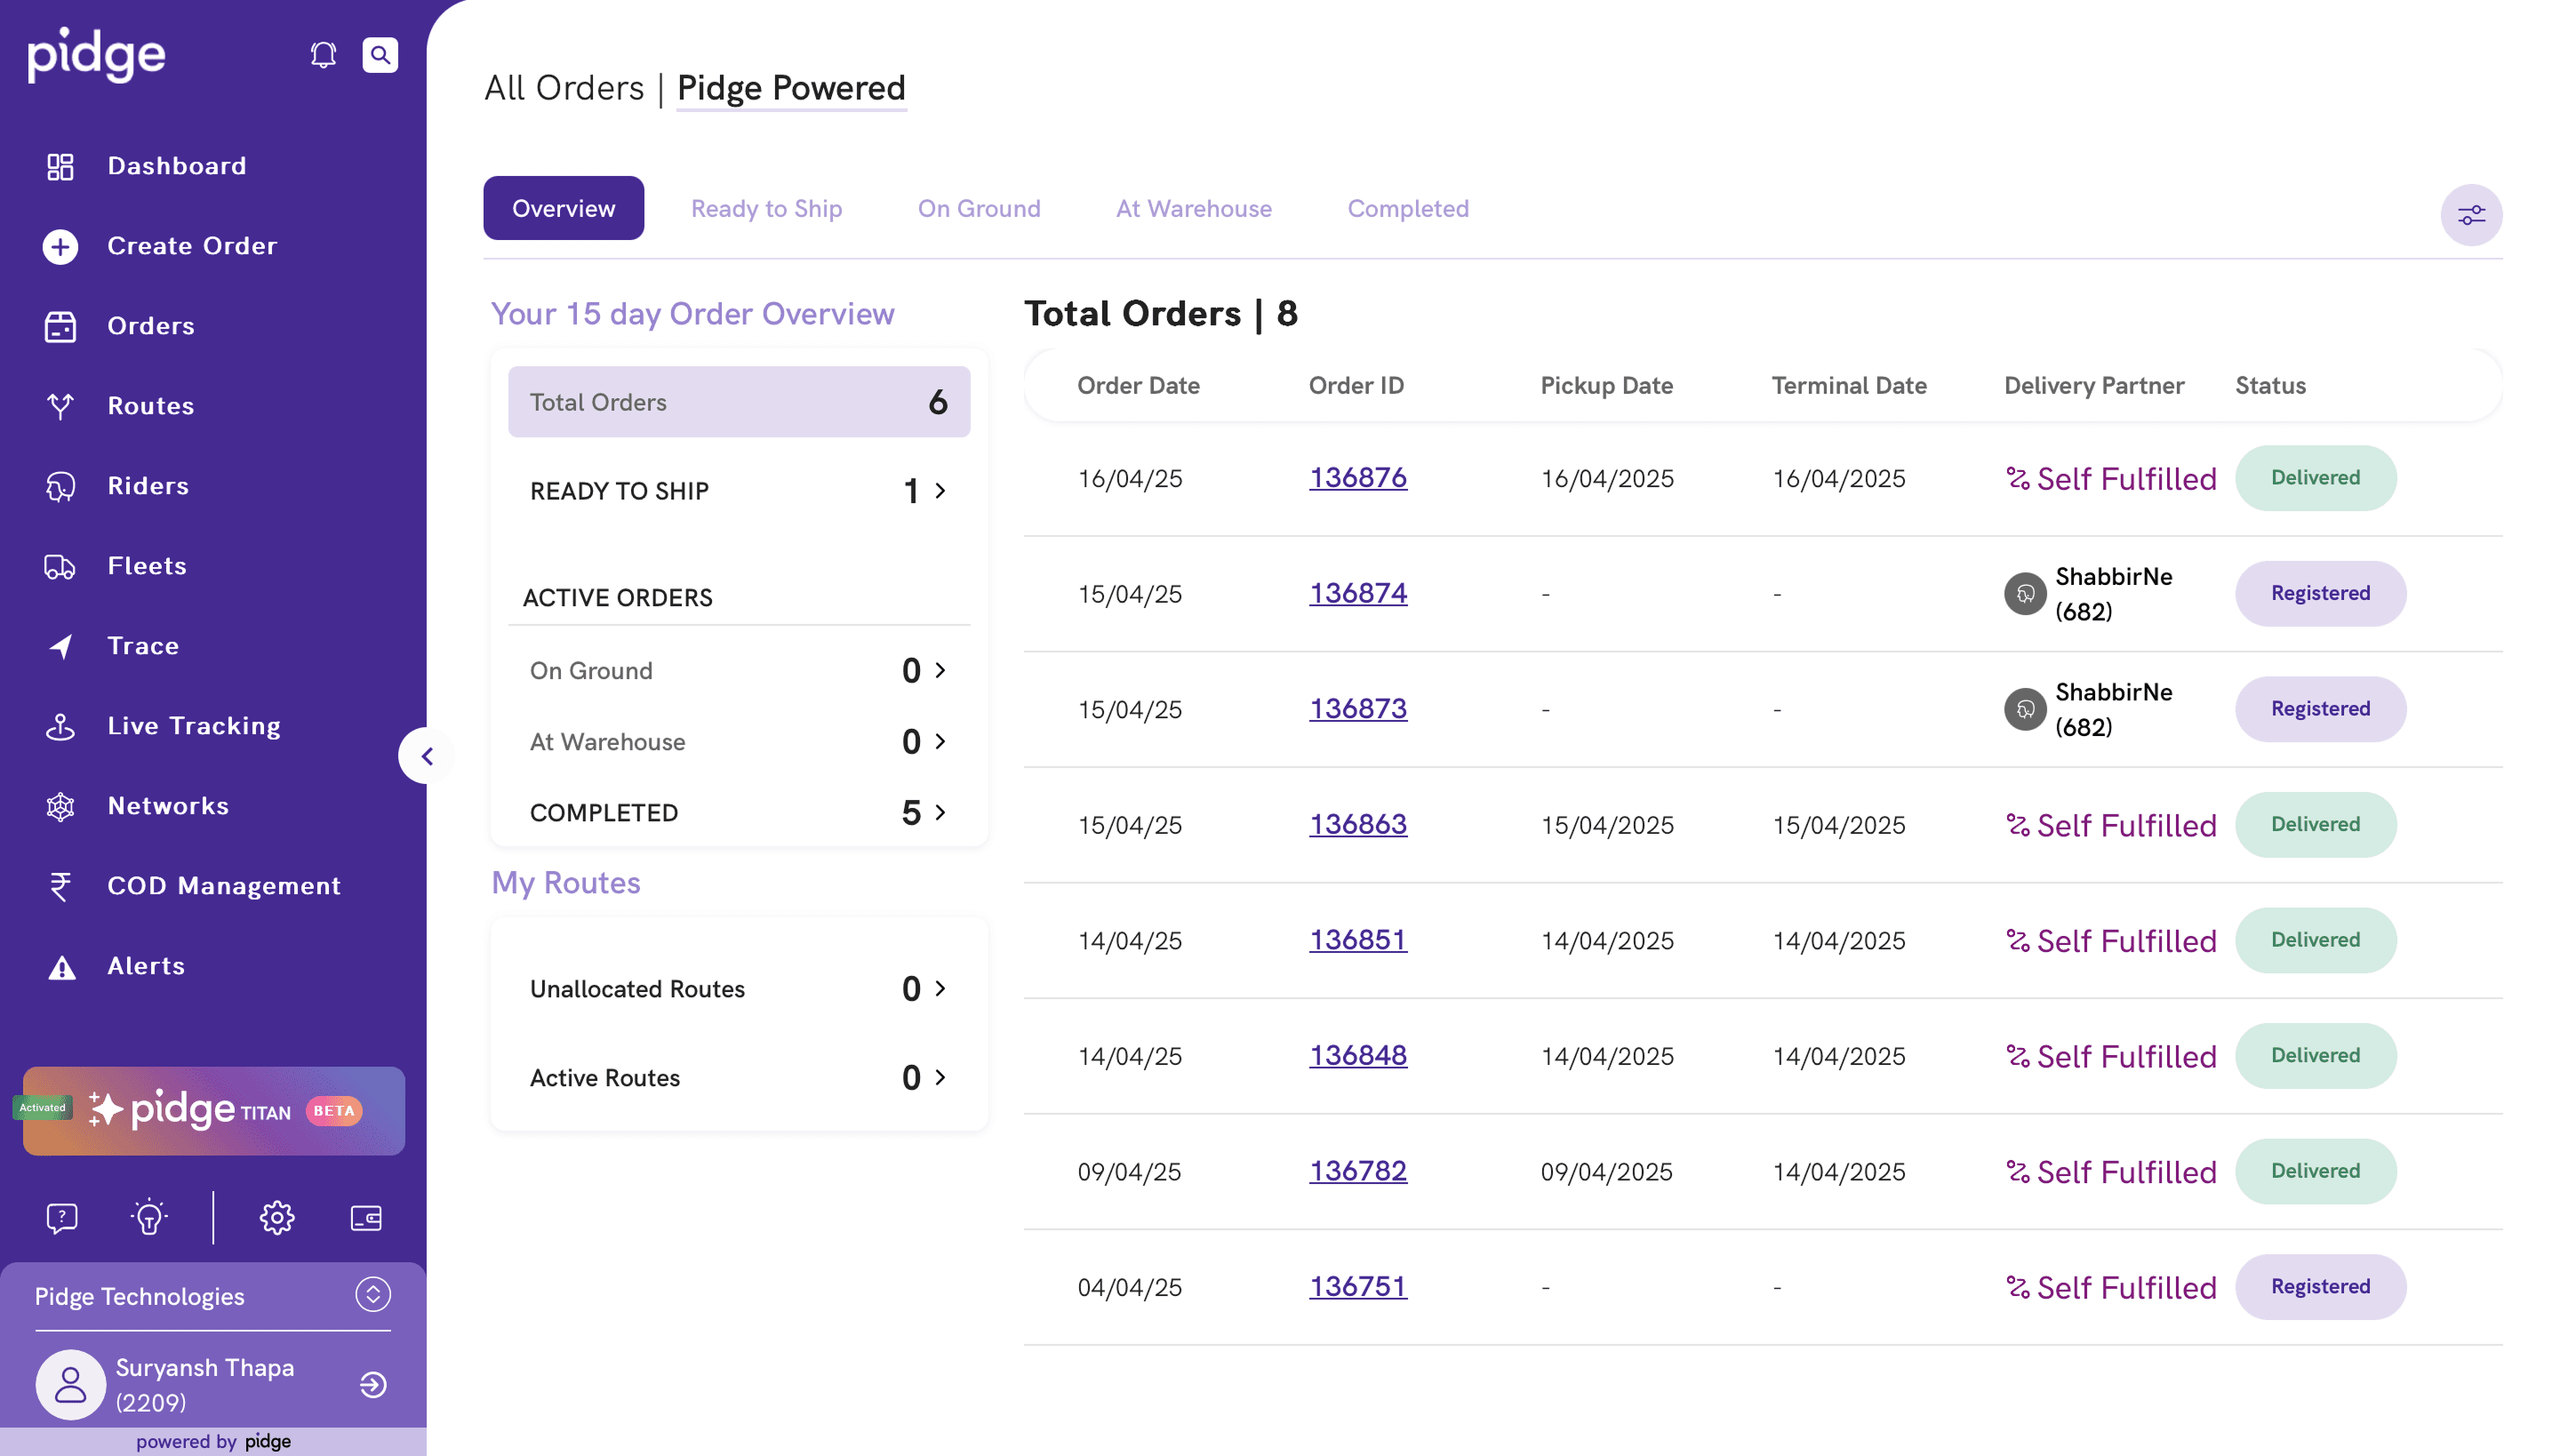Select the All Orders heading toggle
2560x1456 pixels.
pos(564,88)
